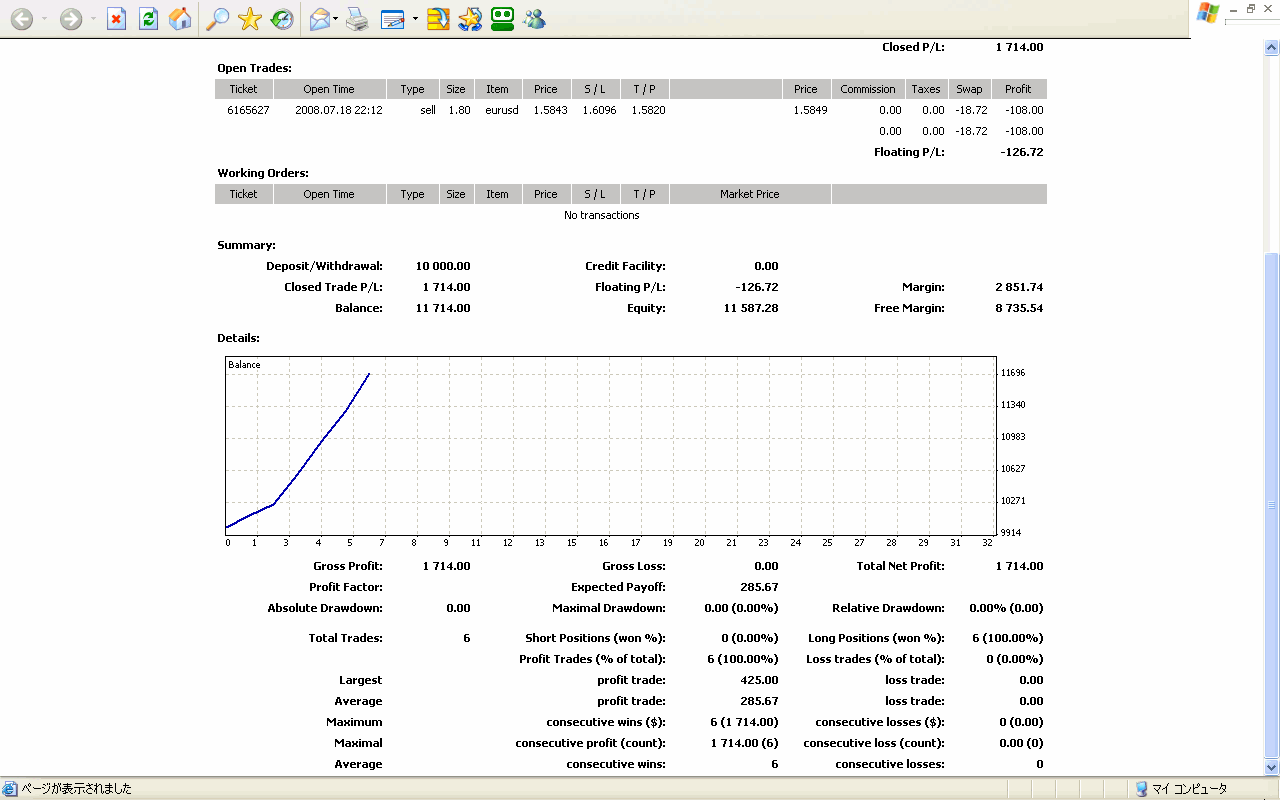Go to the Home page

coord(180,19)
